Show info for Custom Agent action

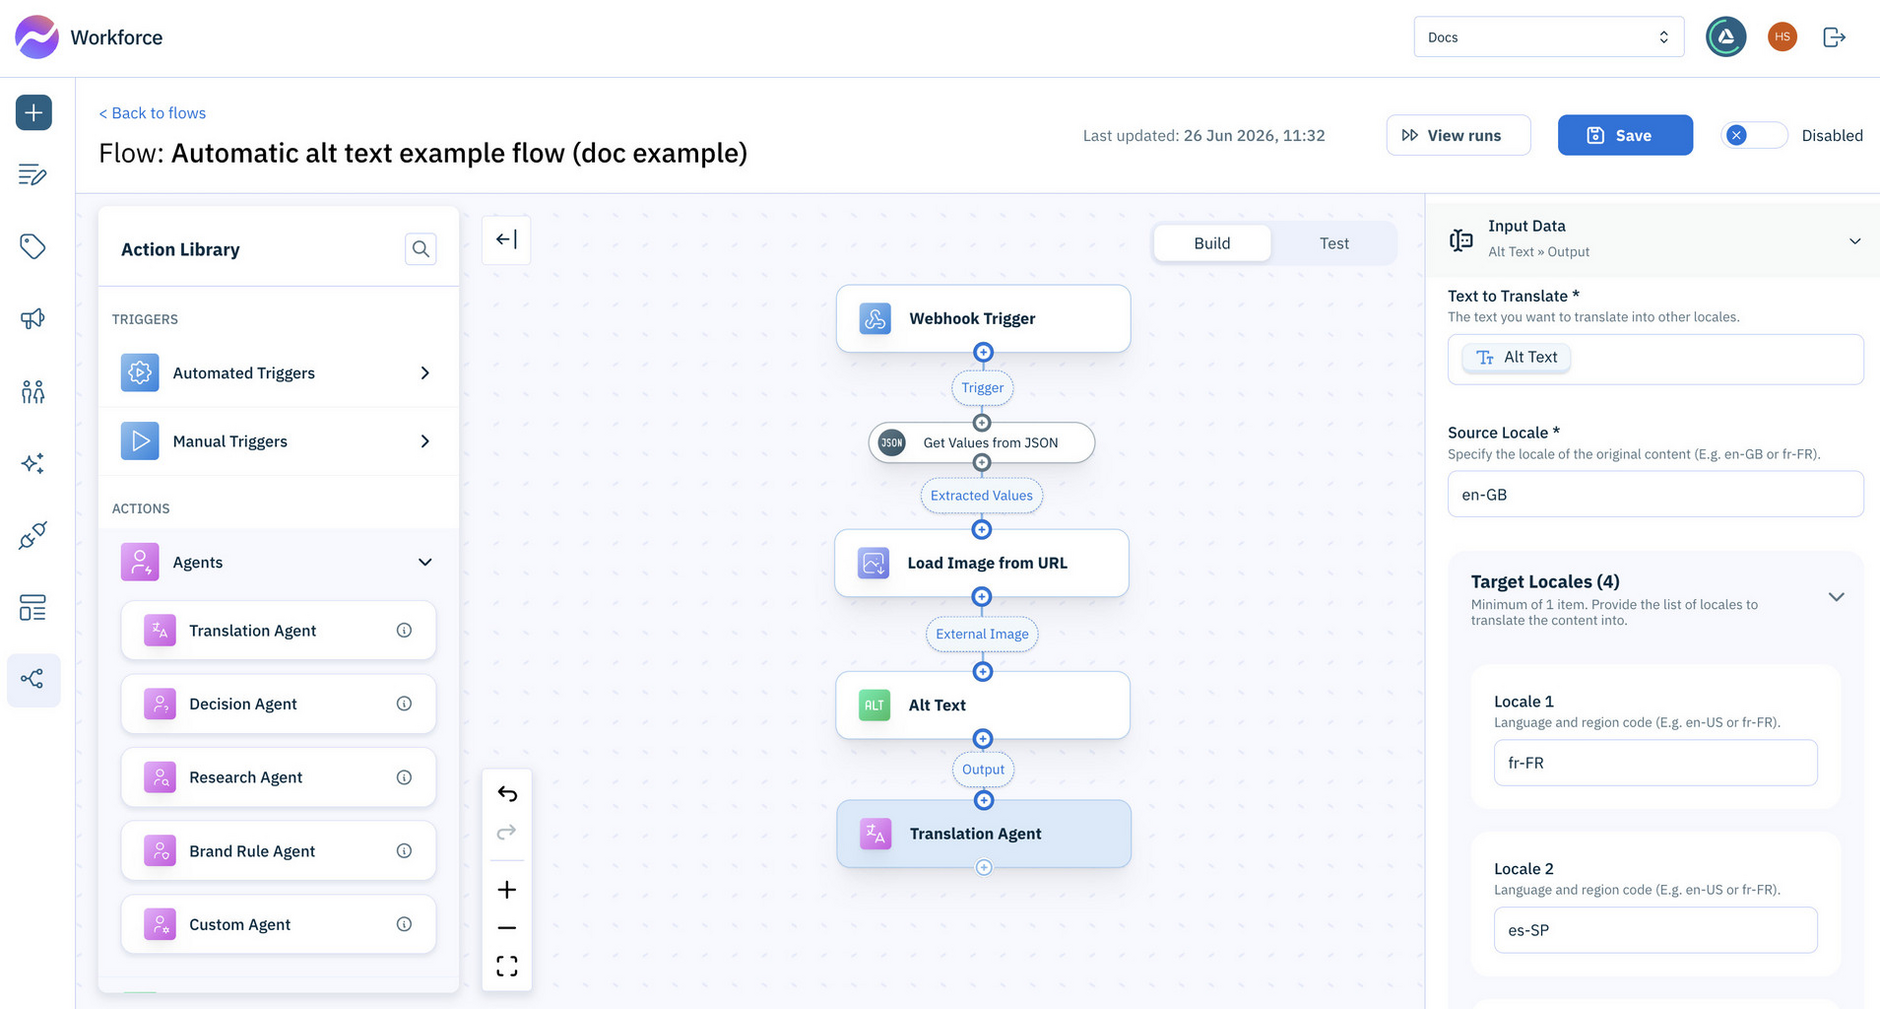(x=404, y=924)
